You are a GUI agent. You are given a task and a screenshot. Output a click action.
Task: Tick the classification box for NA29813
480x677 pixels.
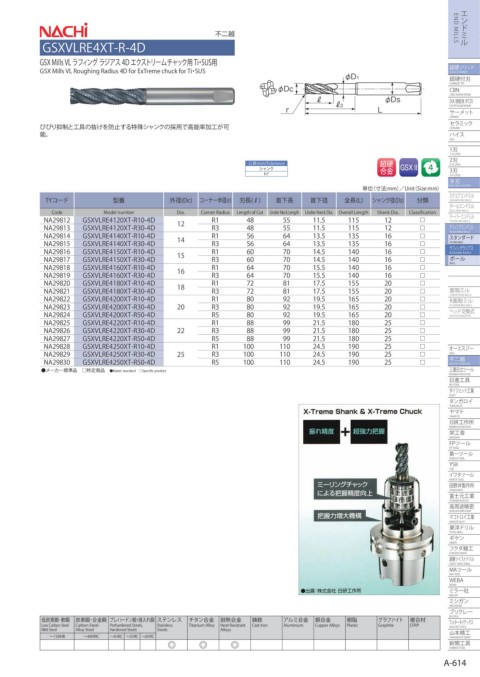(422, 228)
